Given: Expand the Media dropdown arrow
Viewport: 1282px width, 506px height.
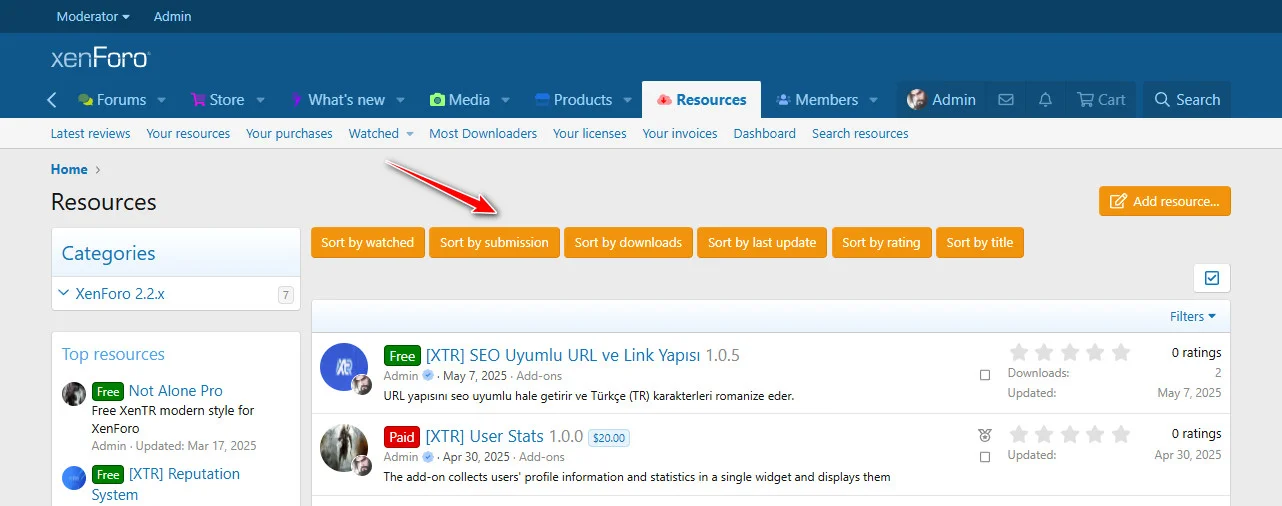Looking at the screenshot, I should 505,100.
